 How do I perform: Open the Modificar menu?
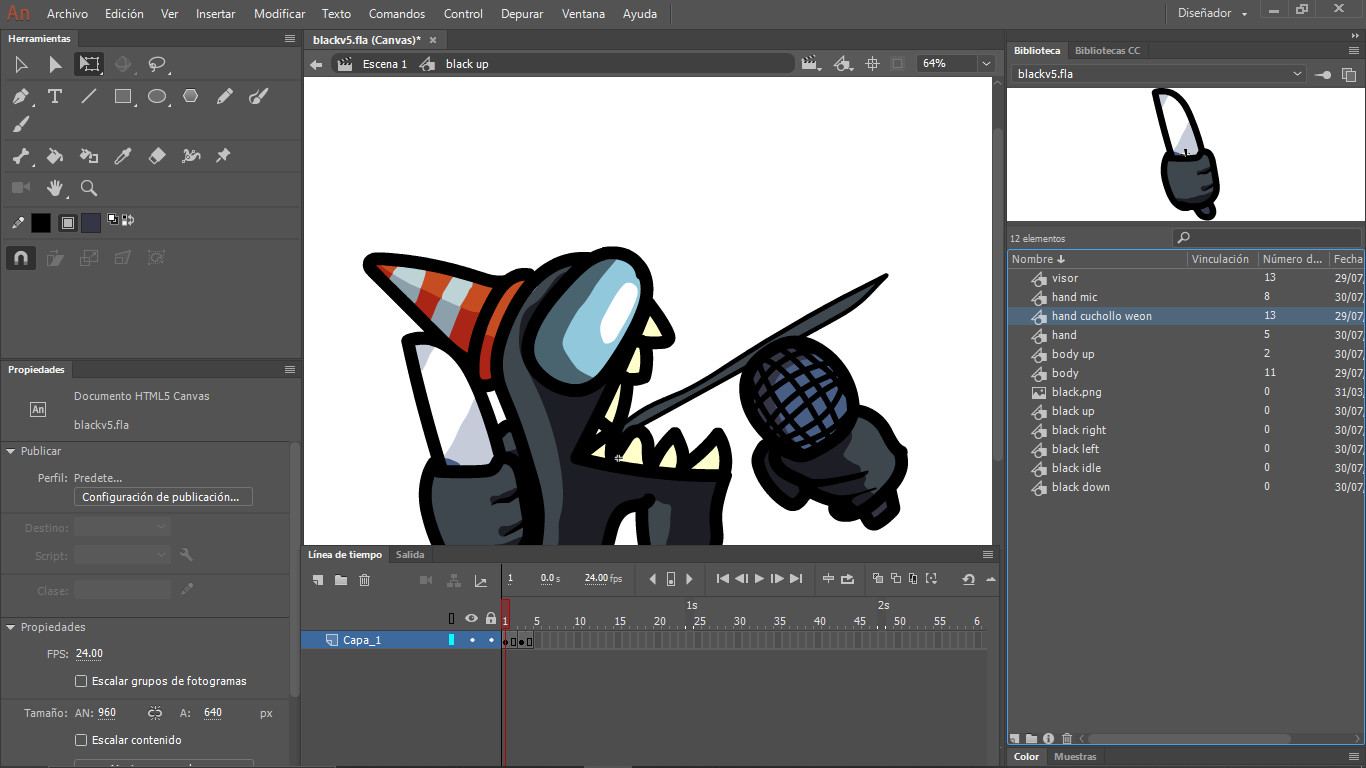tap(280, 14)
